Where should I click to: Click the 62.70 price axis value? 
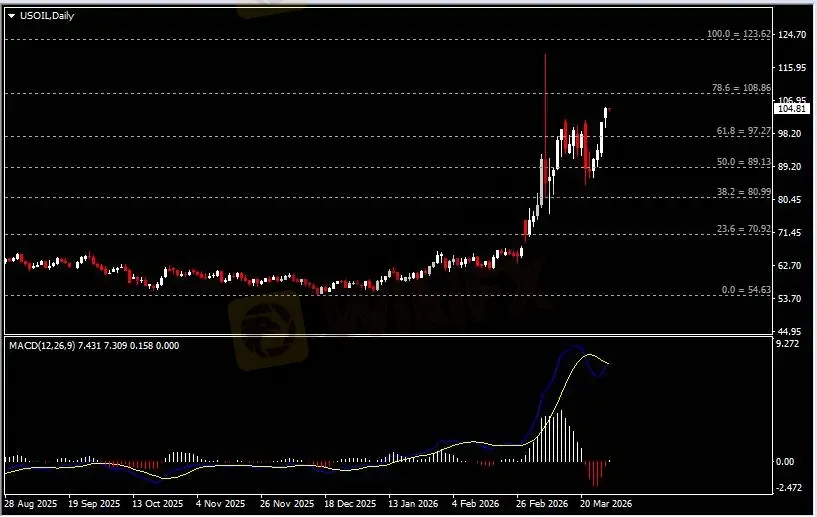pyautogui.click(x=789, y=265)
